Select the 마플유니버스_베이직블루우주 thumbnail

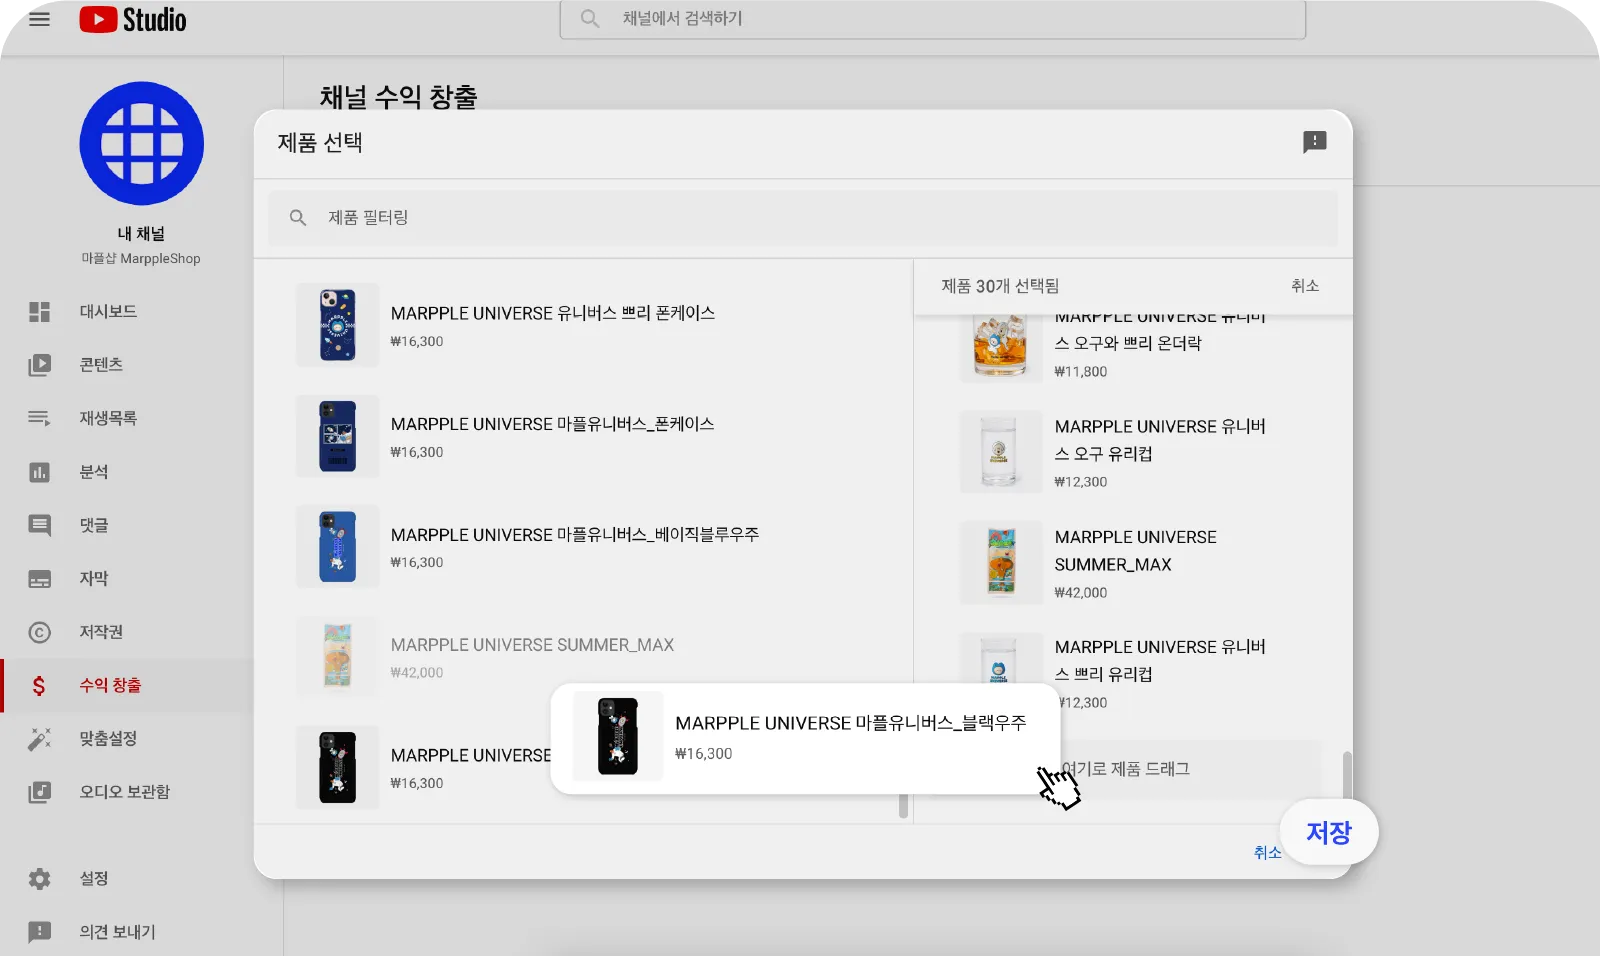pos(338,546)
